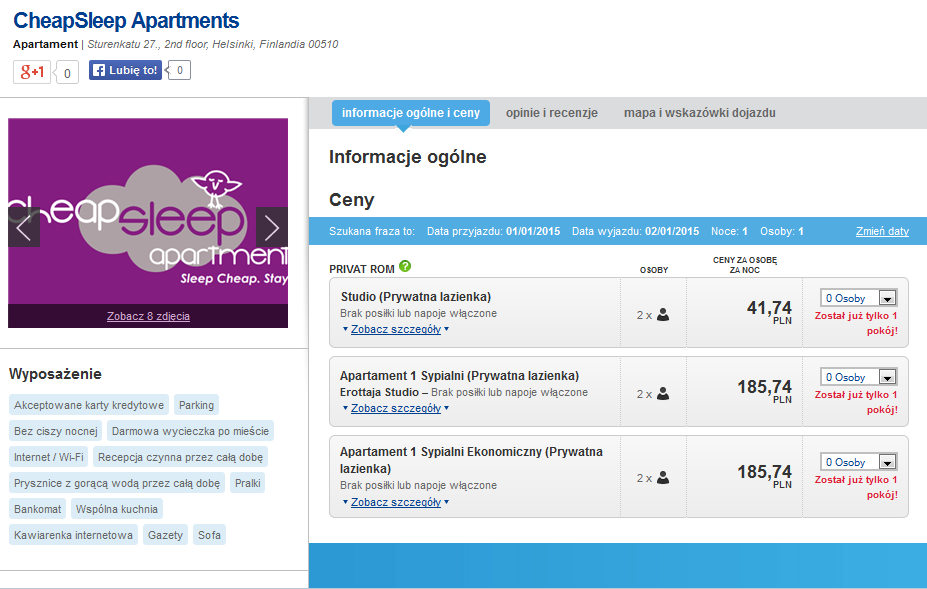Click person icon in Erottaja Studio row
The height and width of the screenshot is (589, 927).
pyautogui.click(x=663, y=394)
